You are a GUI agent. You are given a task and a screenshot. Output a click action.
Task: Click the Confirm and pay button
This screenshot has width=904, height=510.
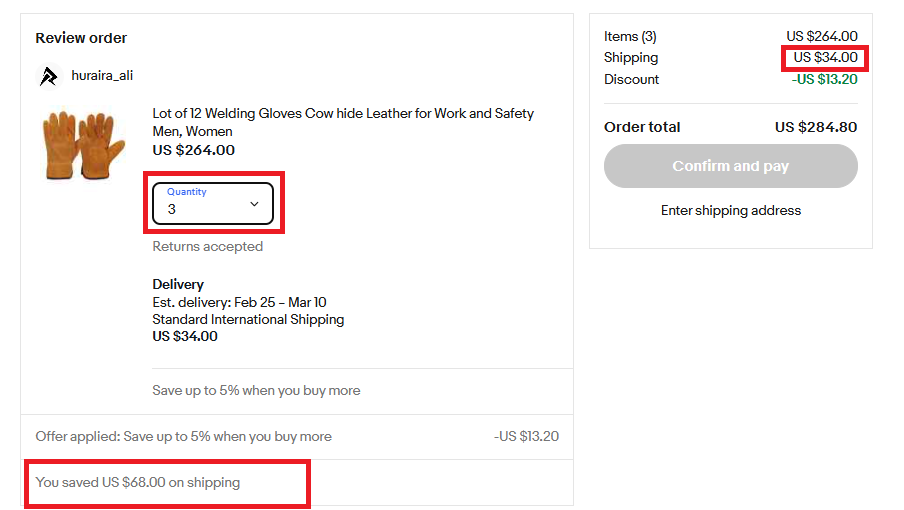tap(730, 166)
